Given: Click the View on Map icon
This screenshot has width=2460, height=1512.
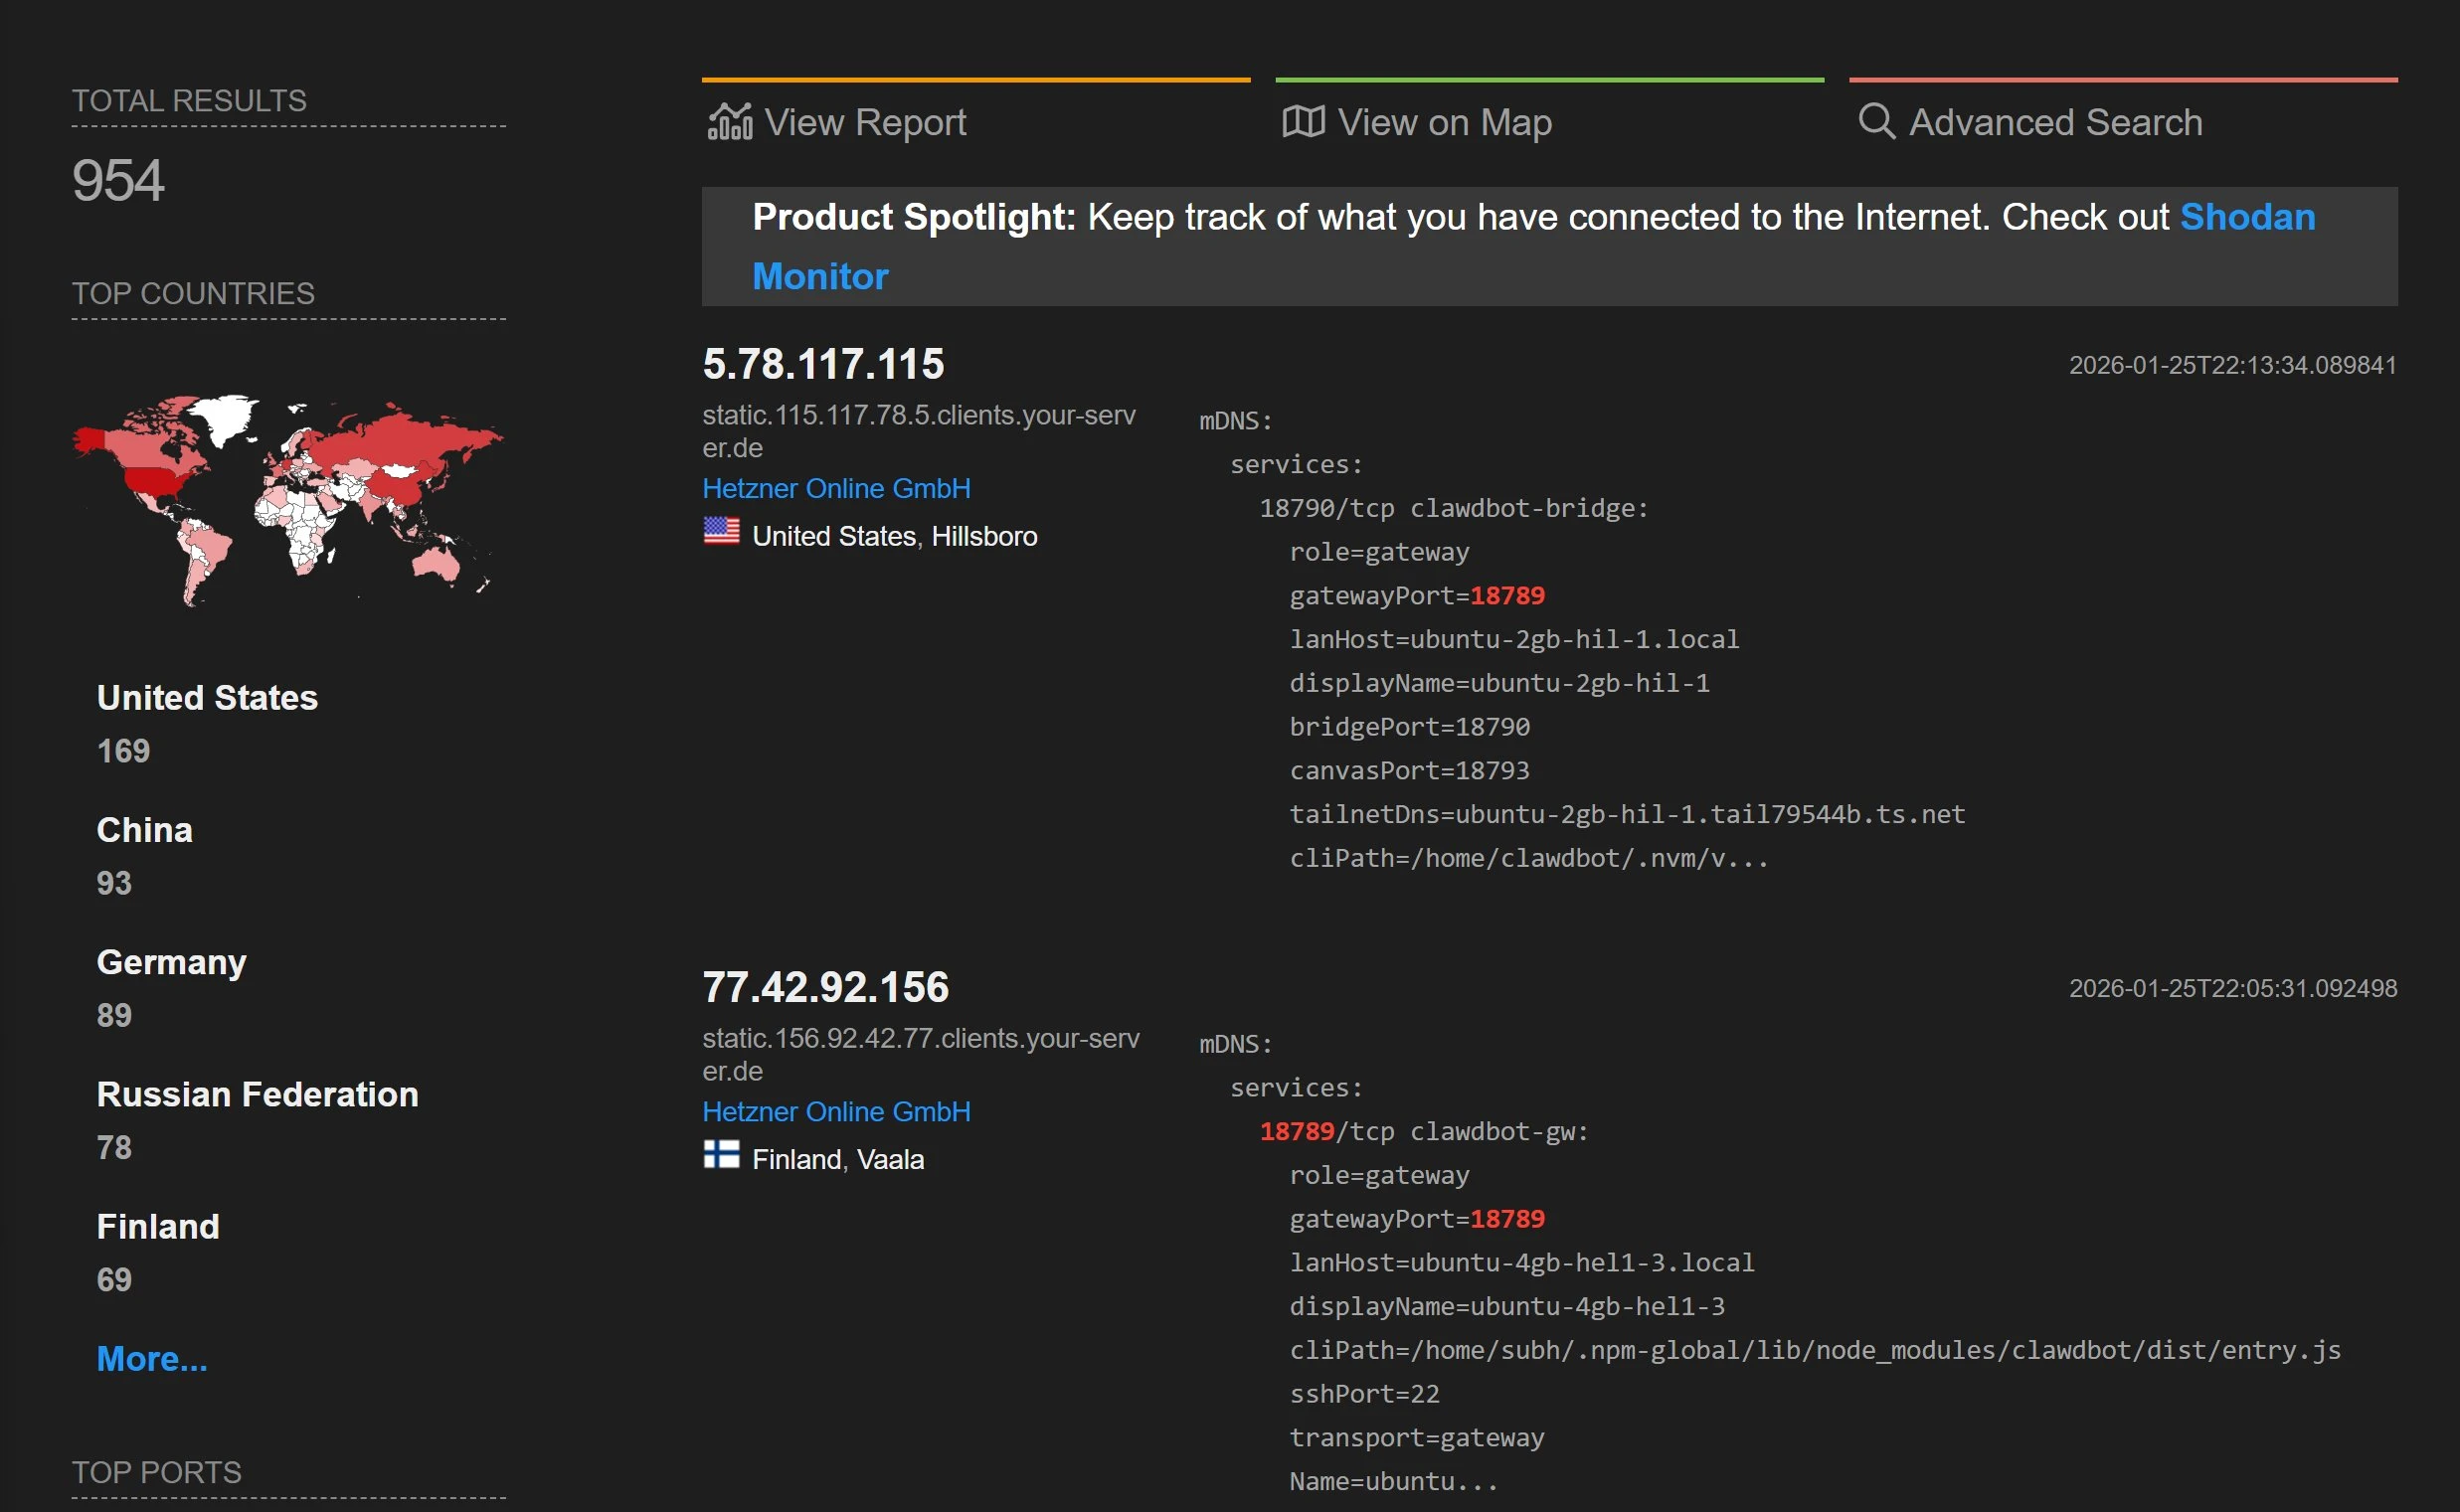Looking at the screenshot, I should click(1301, 120).
